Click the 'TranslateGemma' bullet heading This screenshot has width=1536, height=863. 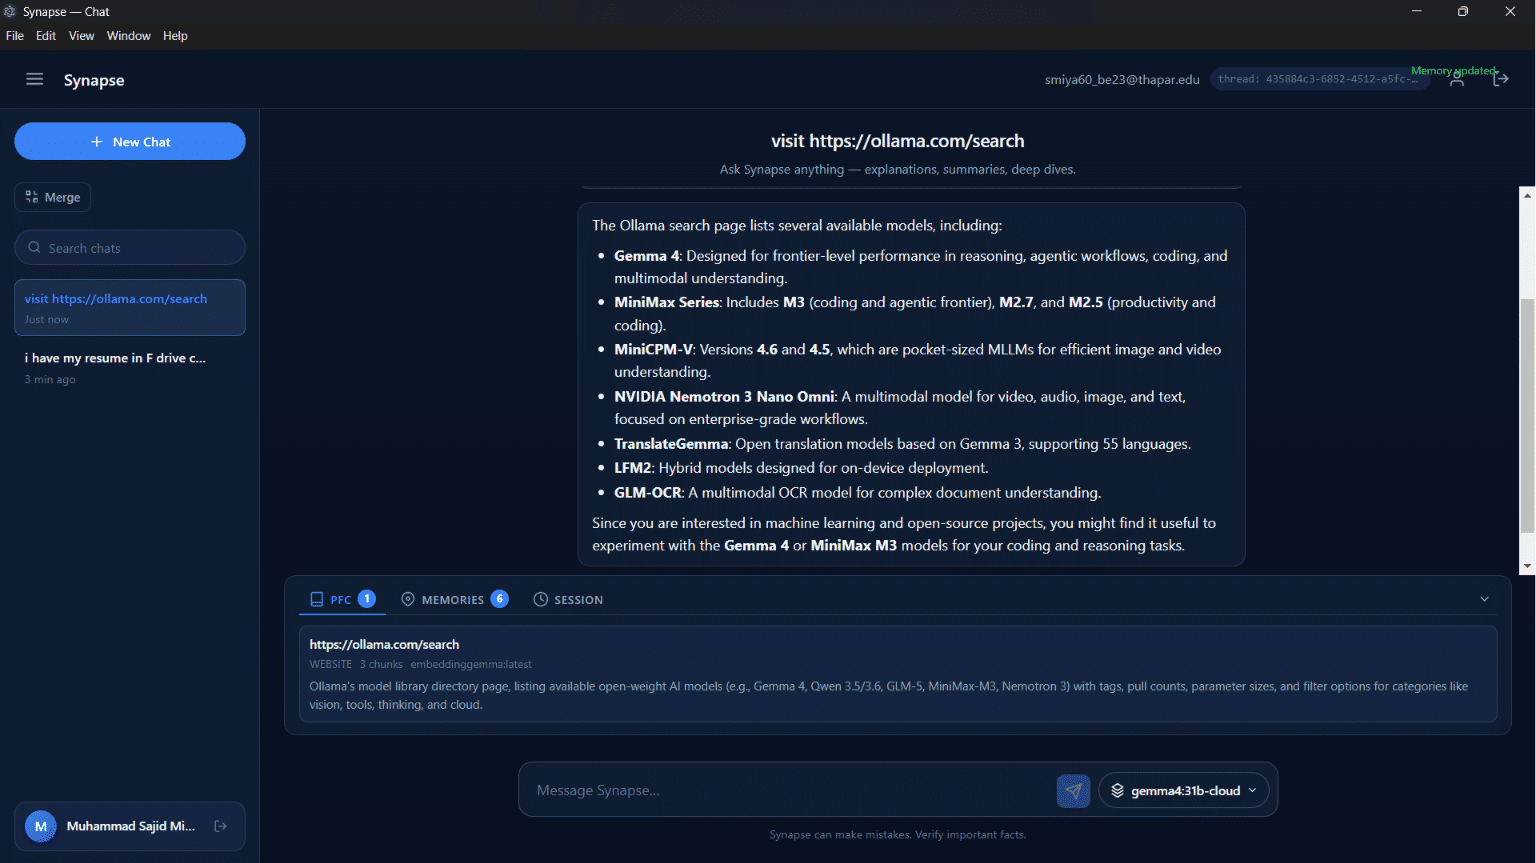672,444
